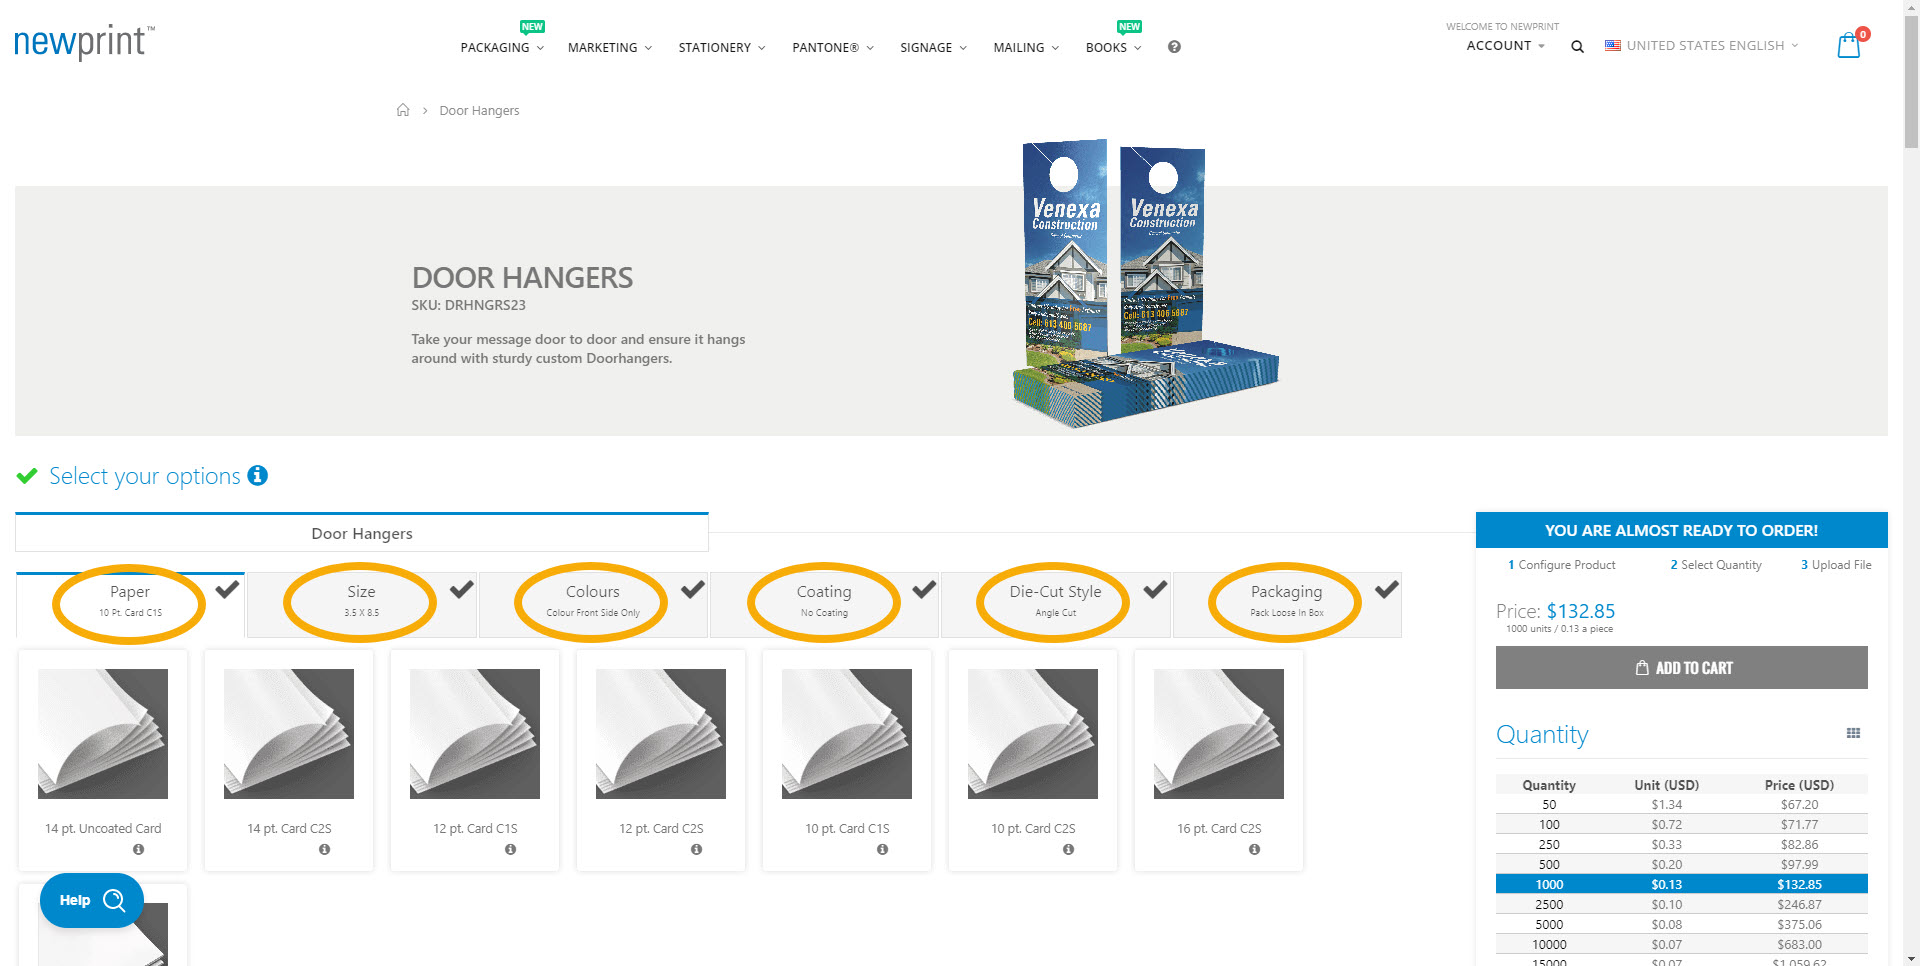Choose 16 pt. Card C2S paper thumbnail
1920x966 pixels.
point(1219,734)
